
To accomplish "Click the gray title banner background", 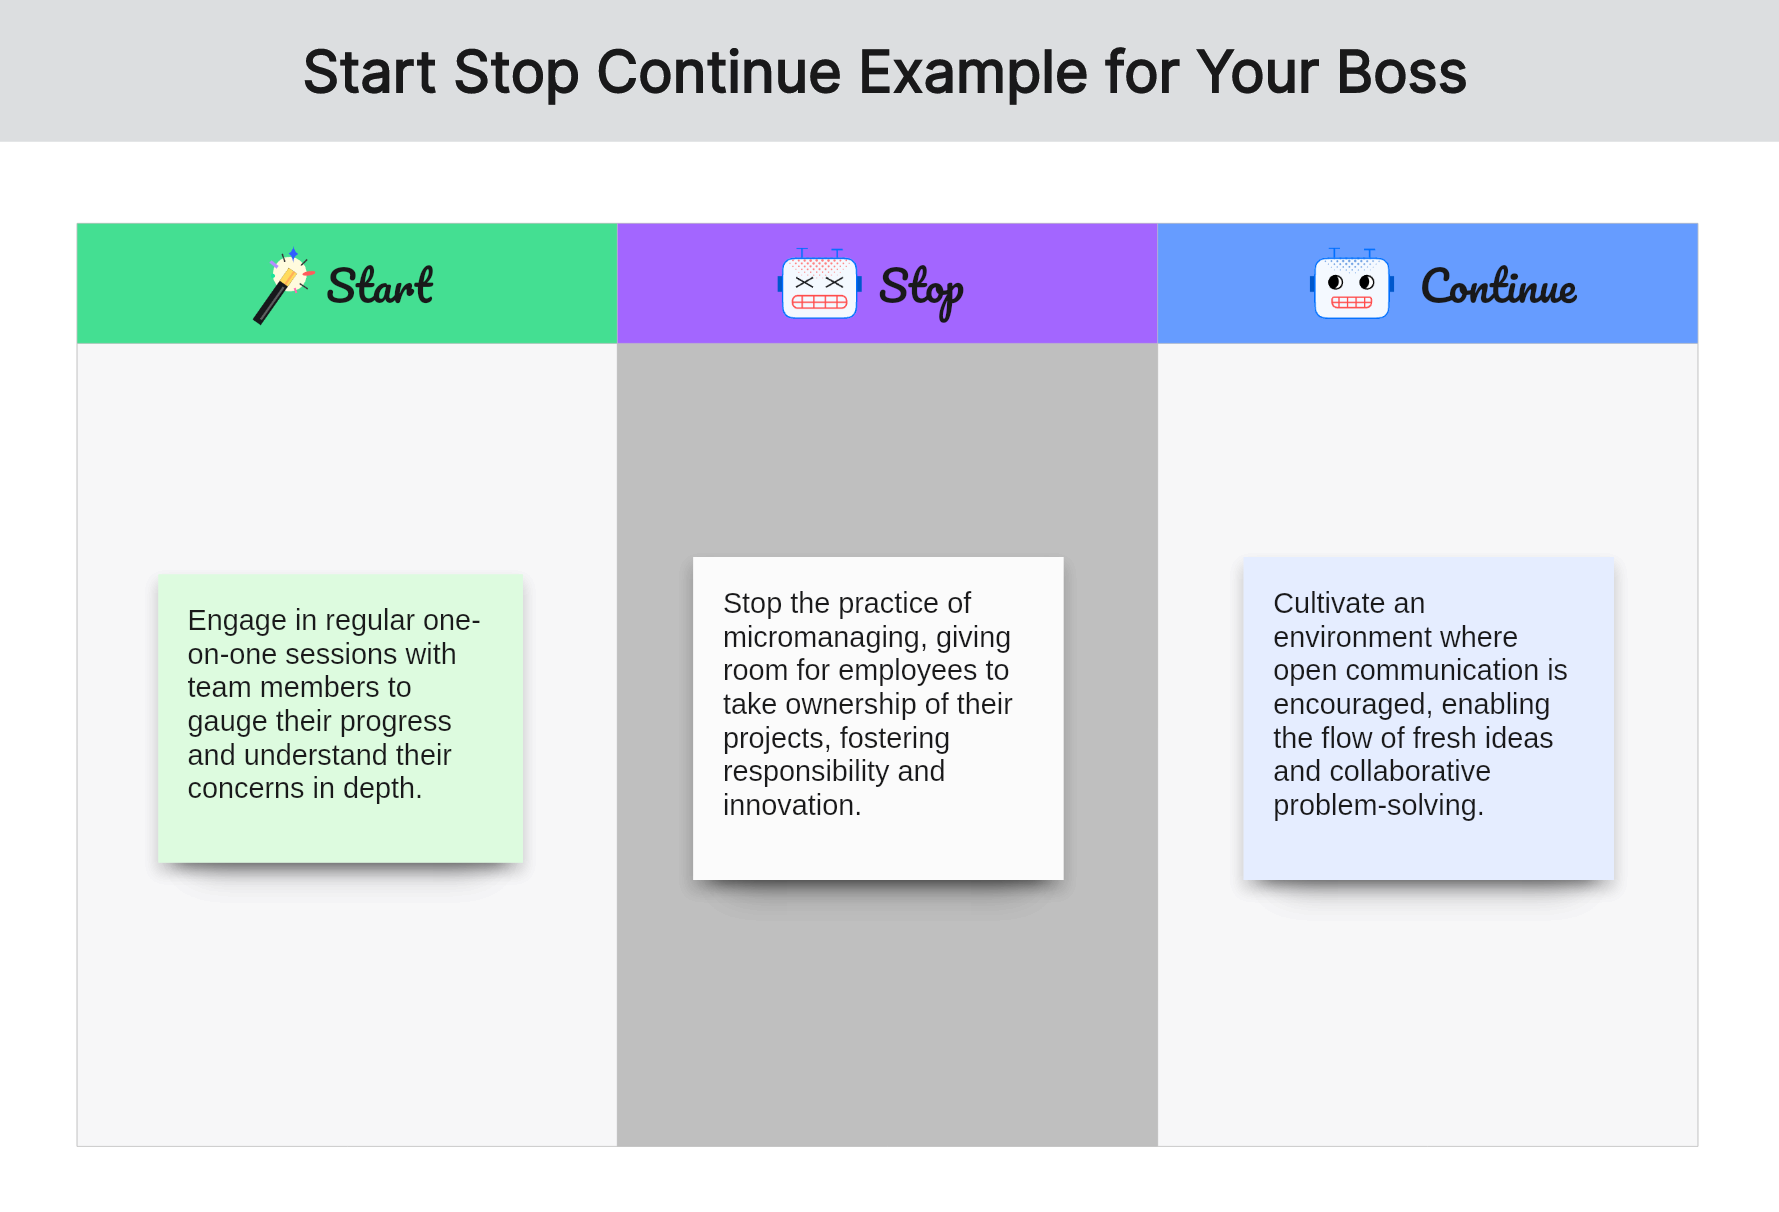I will click(x=150, y=70).
